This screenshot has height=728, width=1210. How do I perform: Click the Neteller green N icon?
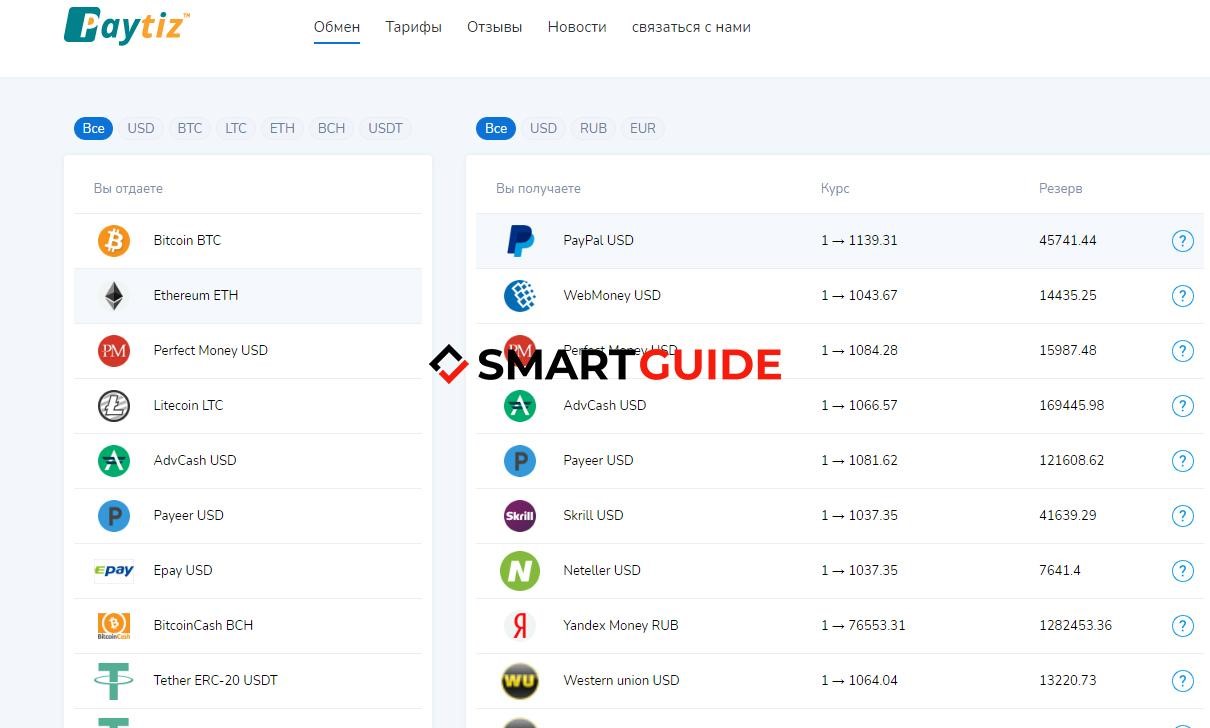click(x=520, y=571)
